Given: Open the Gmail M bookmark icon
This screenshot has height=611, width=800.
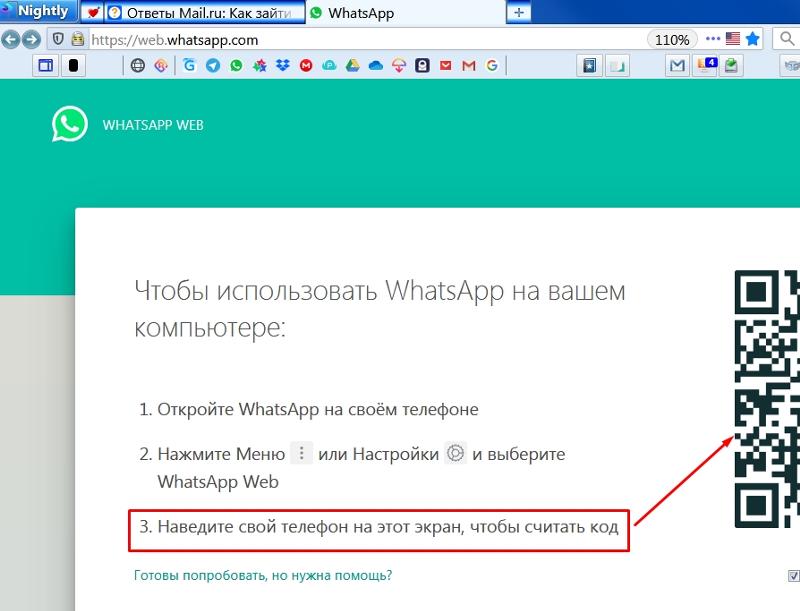Looking at the screenshot, I should [469, 65].
